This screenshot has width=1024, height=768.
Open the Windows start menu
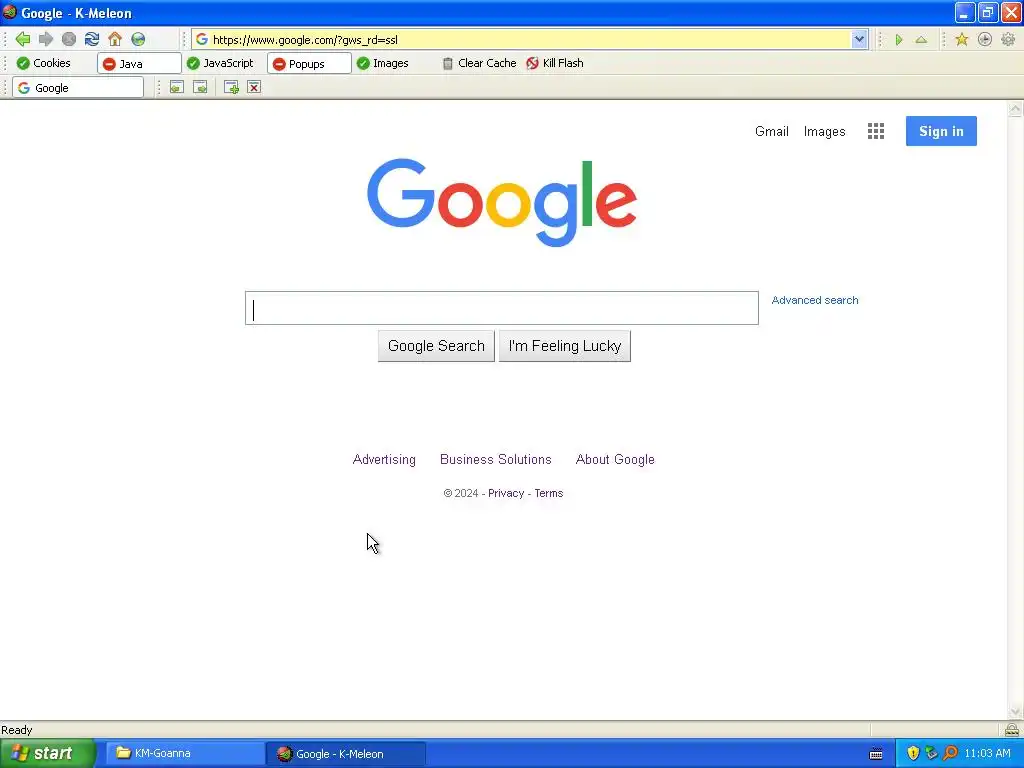pos(47,754)
